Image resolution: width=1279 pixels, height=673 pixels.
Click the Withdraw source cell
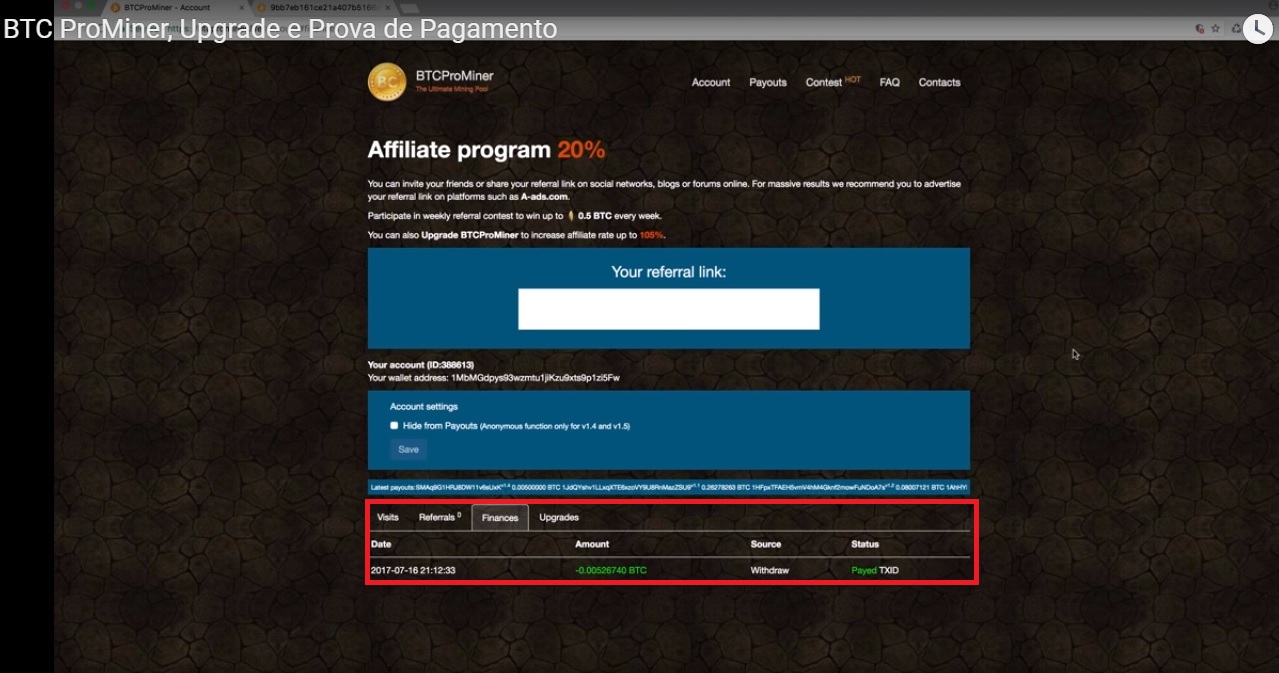point(770,571)
